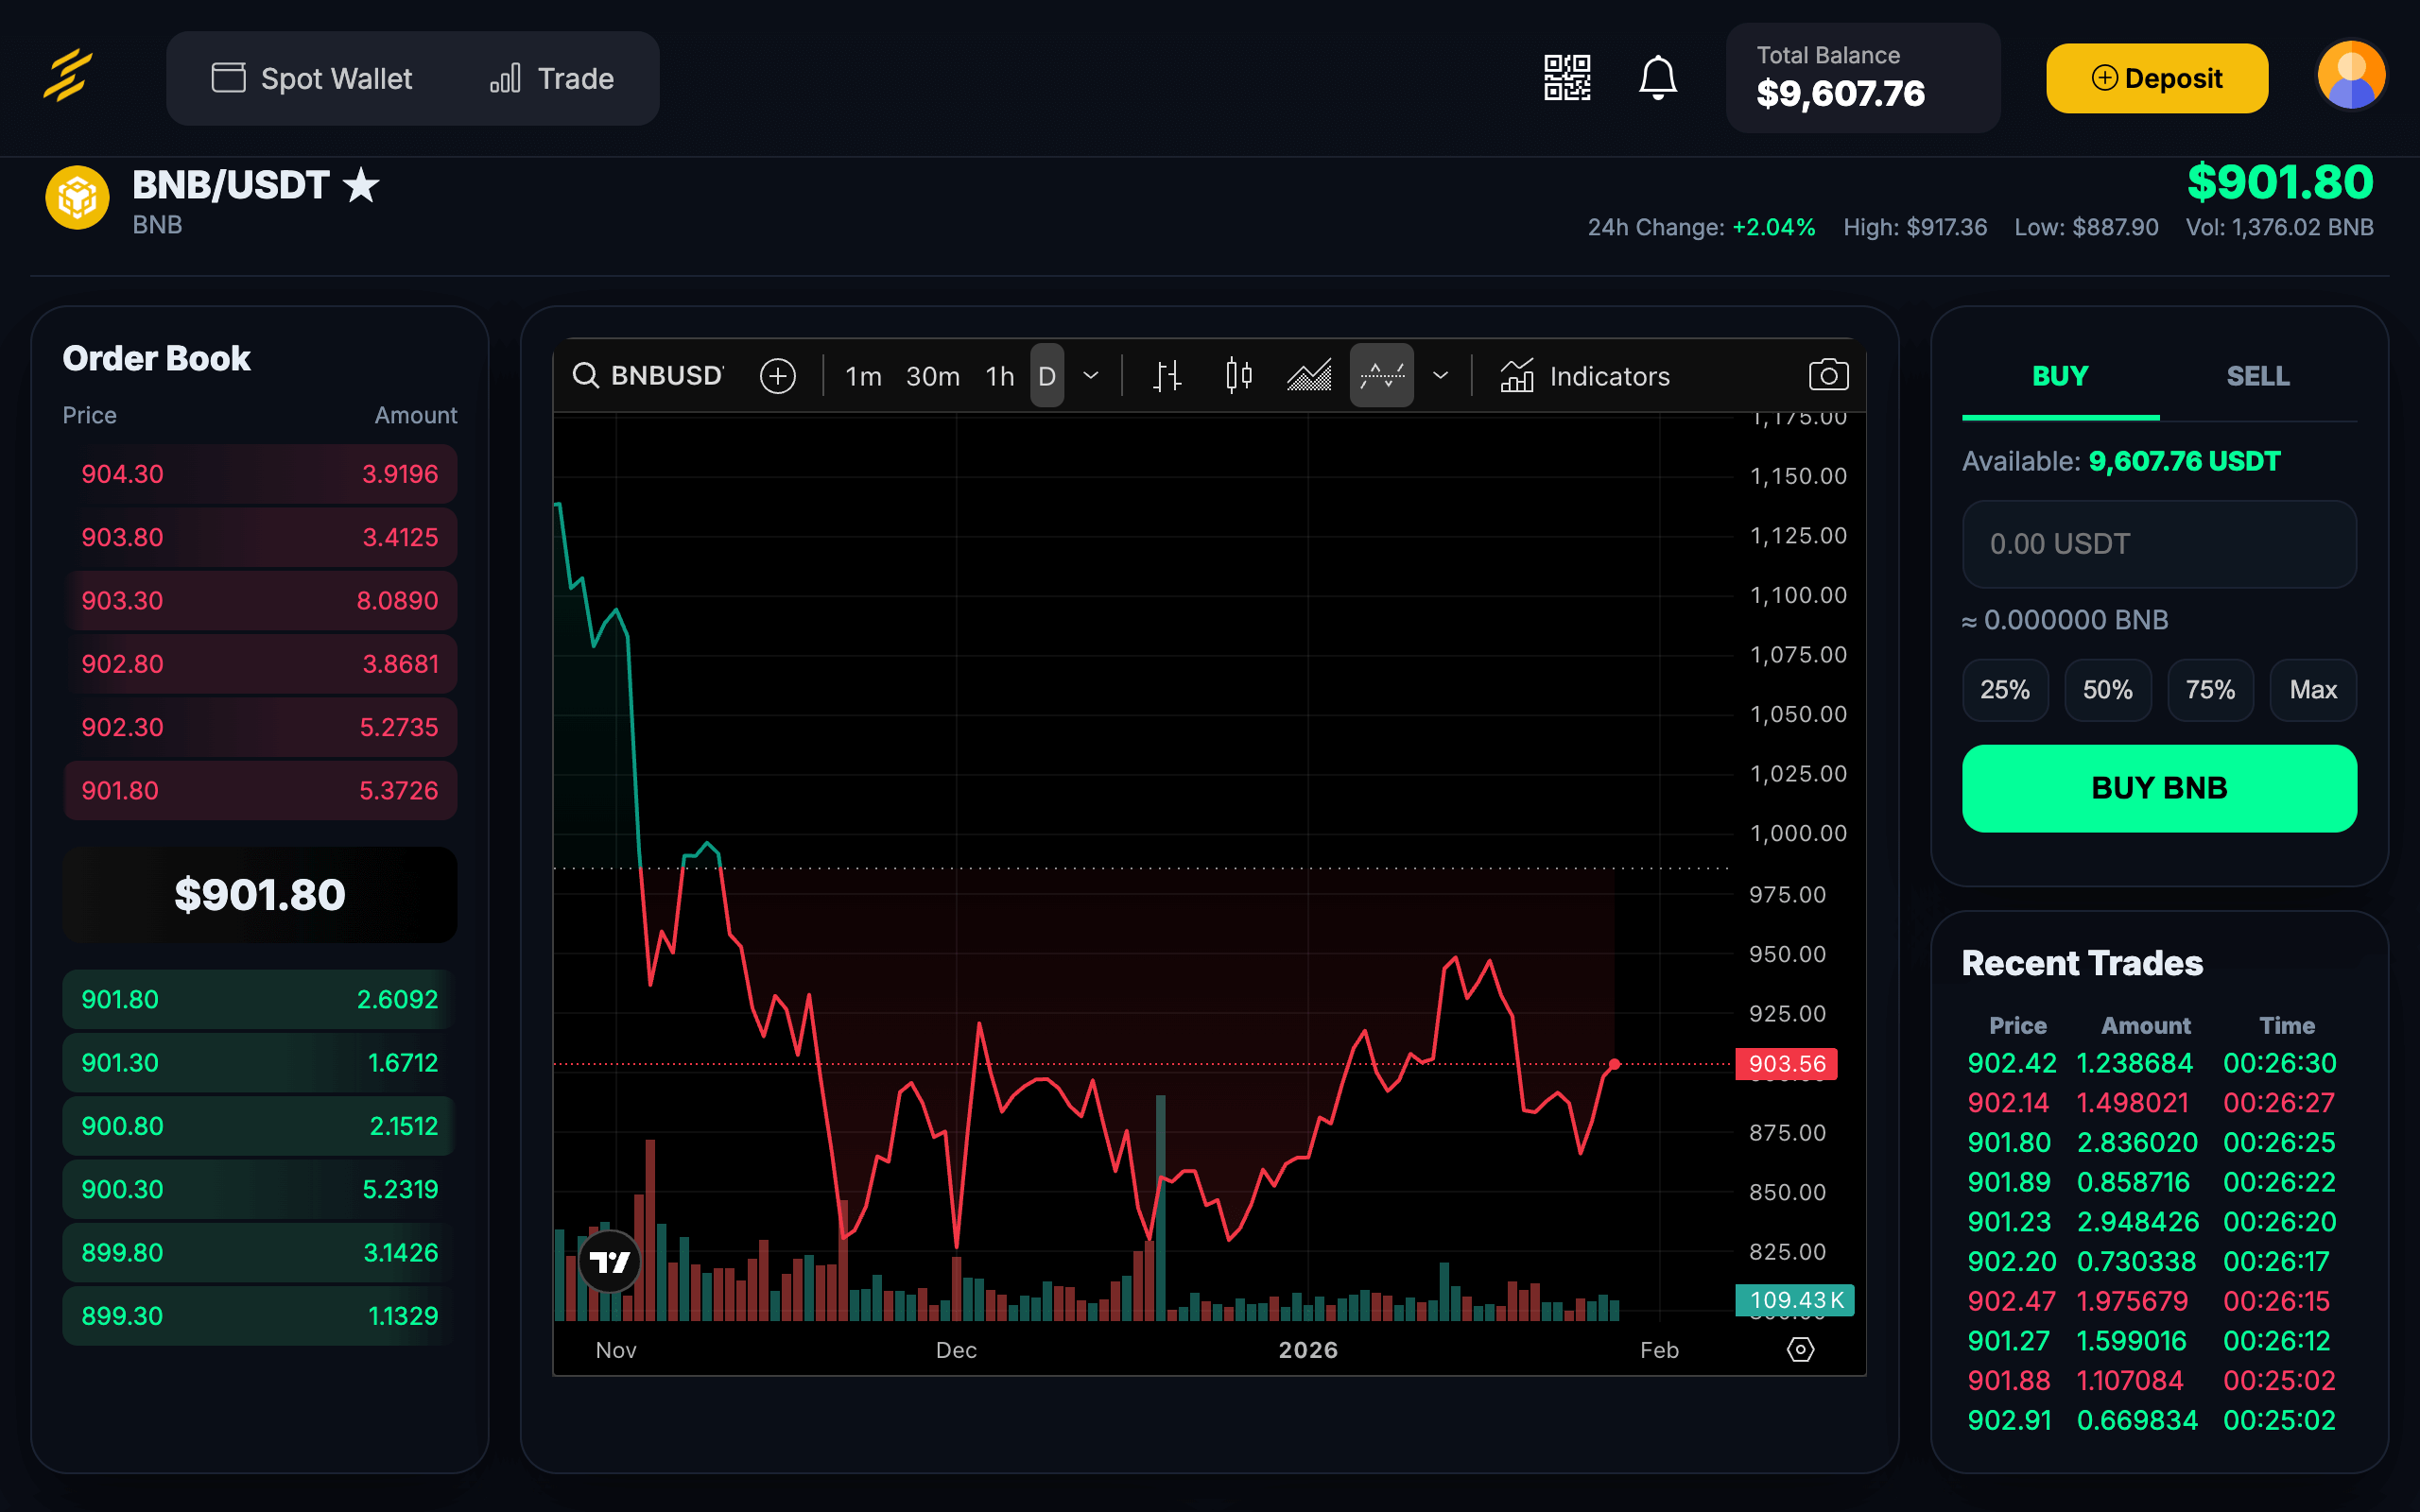Expand the chart style dropdown arrow
The width and height of the screenshot is (2420, 1512).
tap(1440, 376)
